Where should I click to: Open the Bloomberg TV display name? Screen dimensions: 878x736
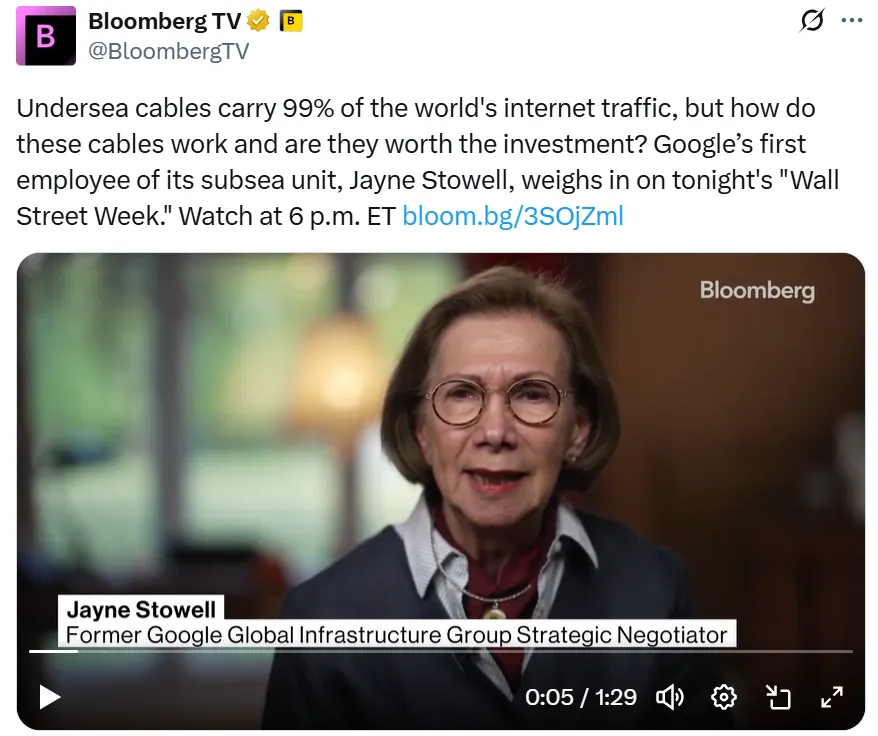click(x=164, y=20)
